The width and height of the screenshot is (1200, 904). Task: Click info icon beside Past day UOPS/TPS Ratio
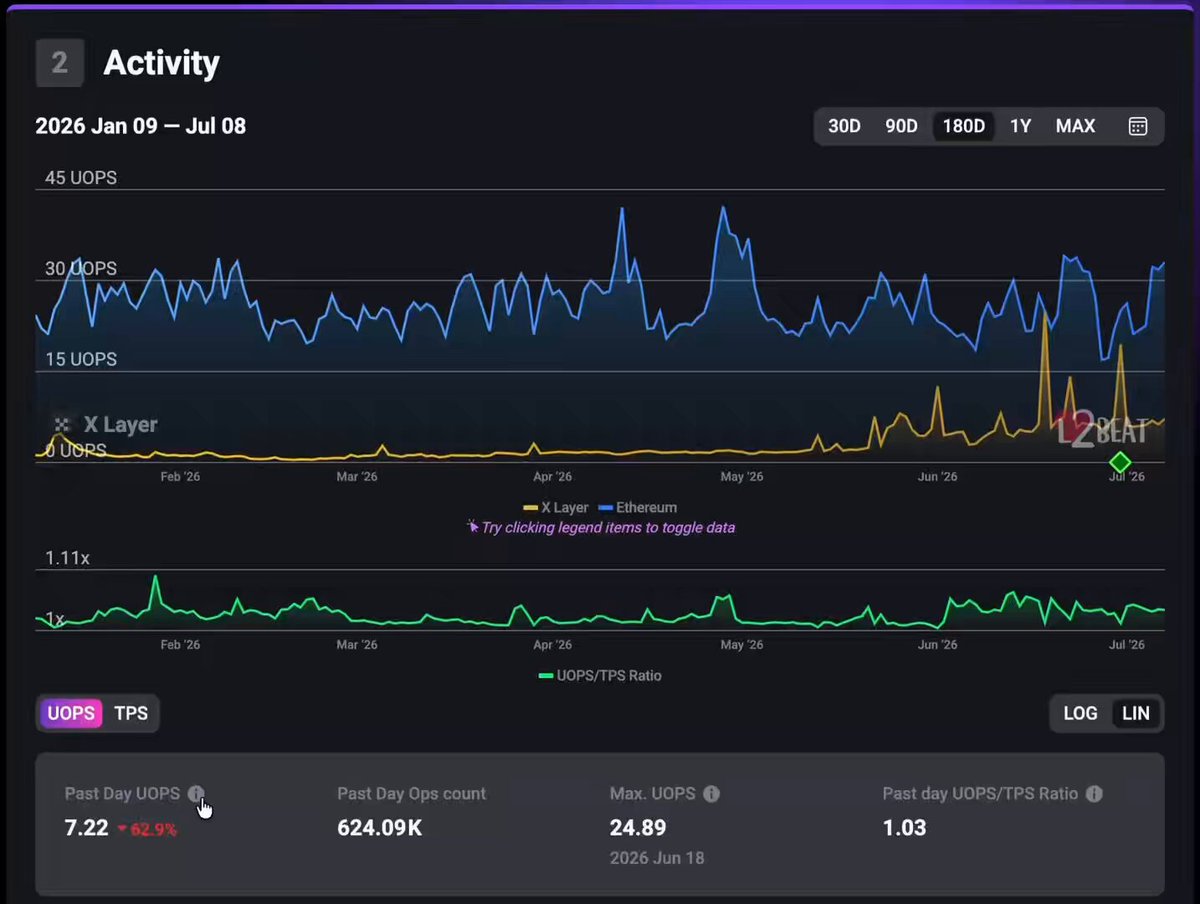click(1094, 794)
